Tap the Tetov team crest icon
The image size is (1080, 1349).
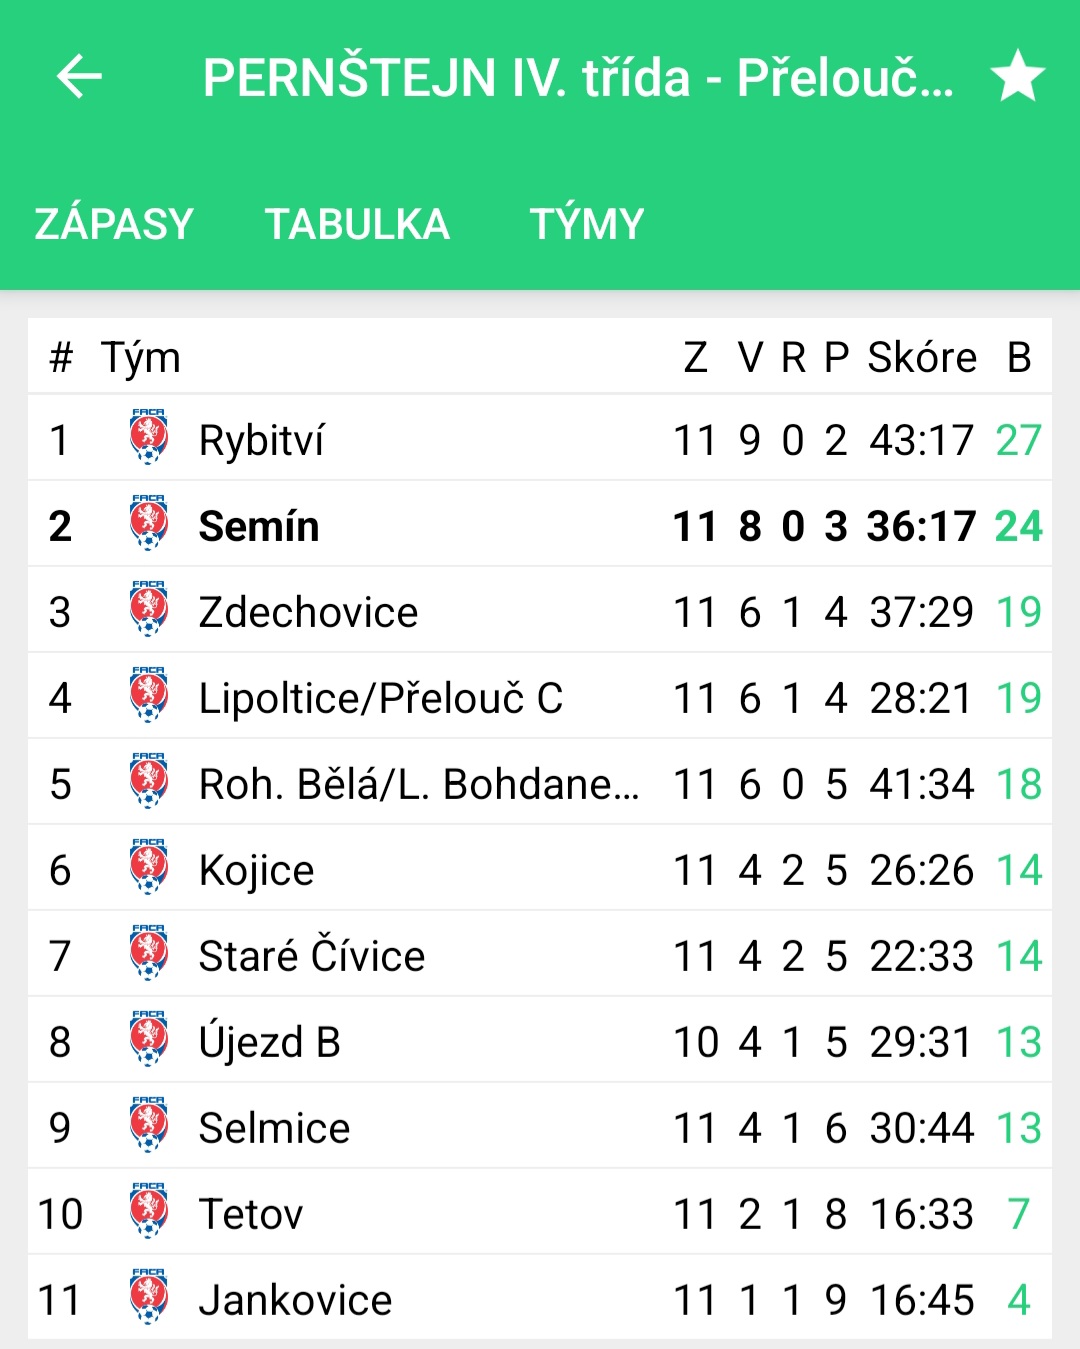[x=149, y=1210]
